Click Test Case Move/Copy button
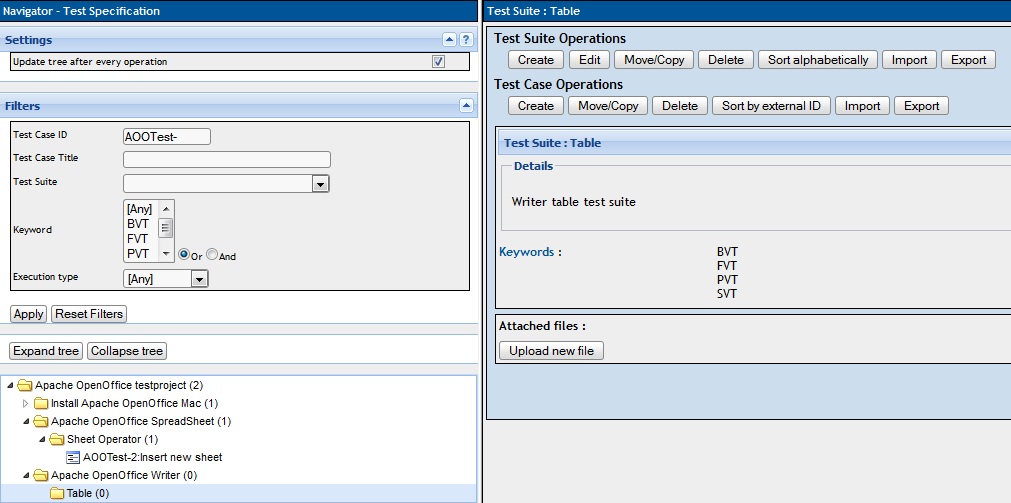The width and height of the screenshot is (1011, 503). 608,106
